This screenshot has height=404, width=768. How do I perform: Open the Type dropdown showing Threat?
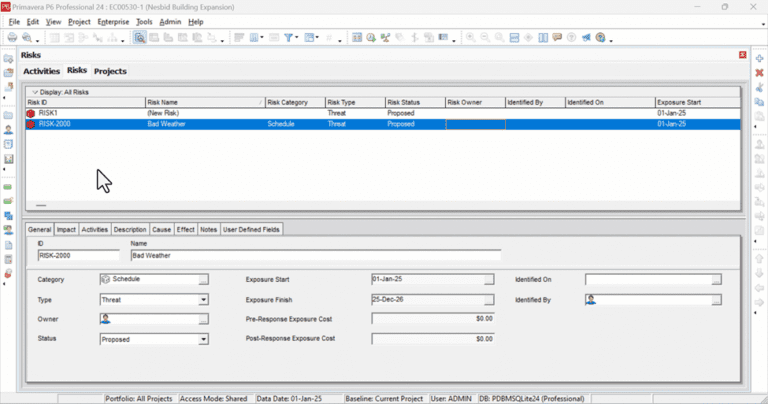tap(203, 299)
